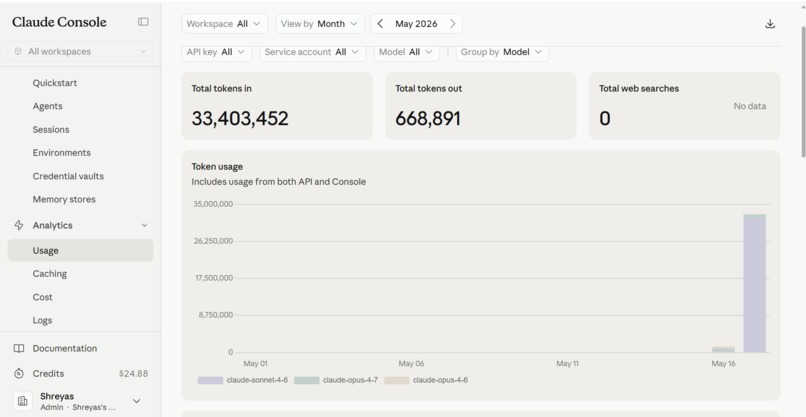Click the page vertical scrollbar

coord(802,92)
